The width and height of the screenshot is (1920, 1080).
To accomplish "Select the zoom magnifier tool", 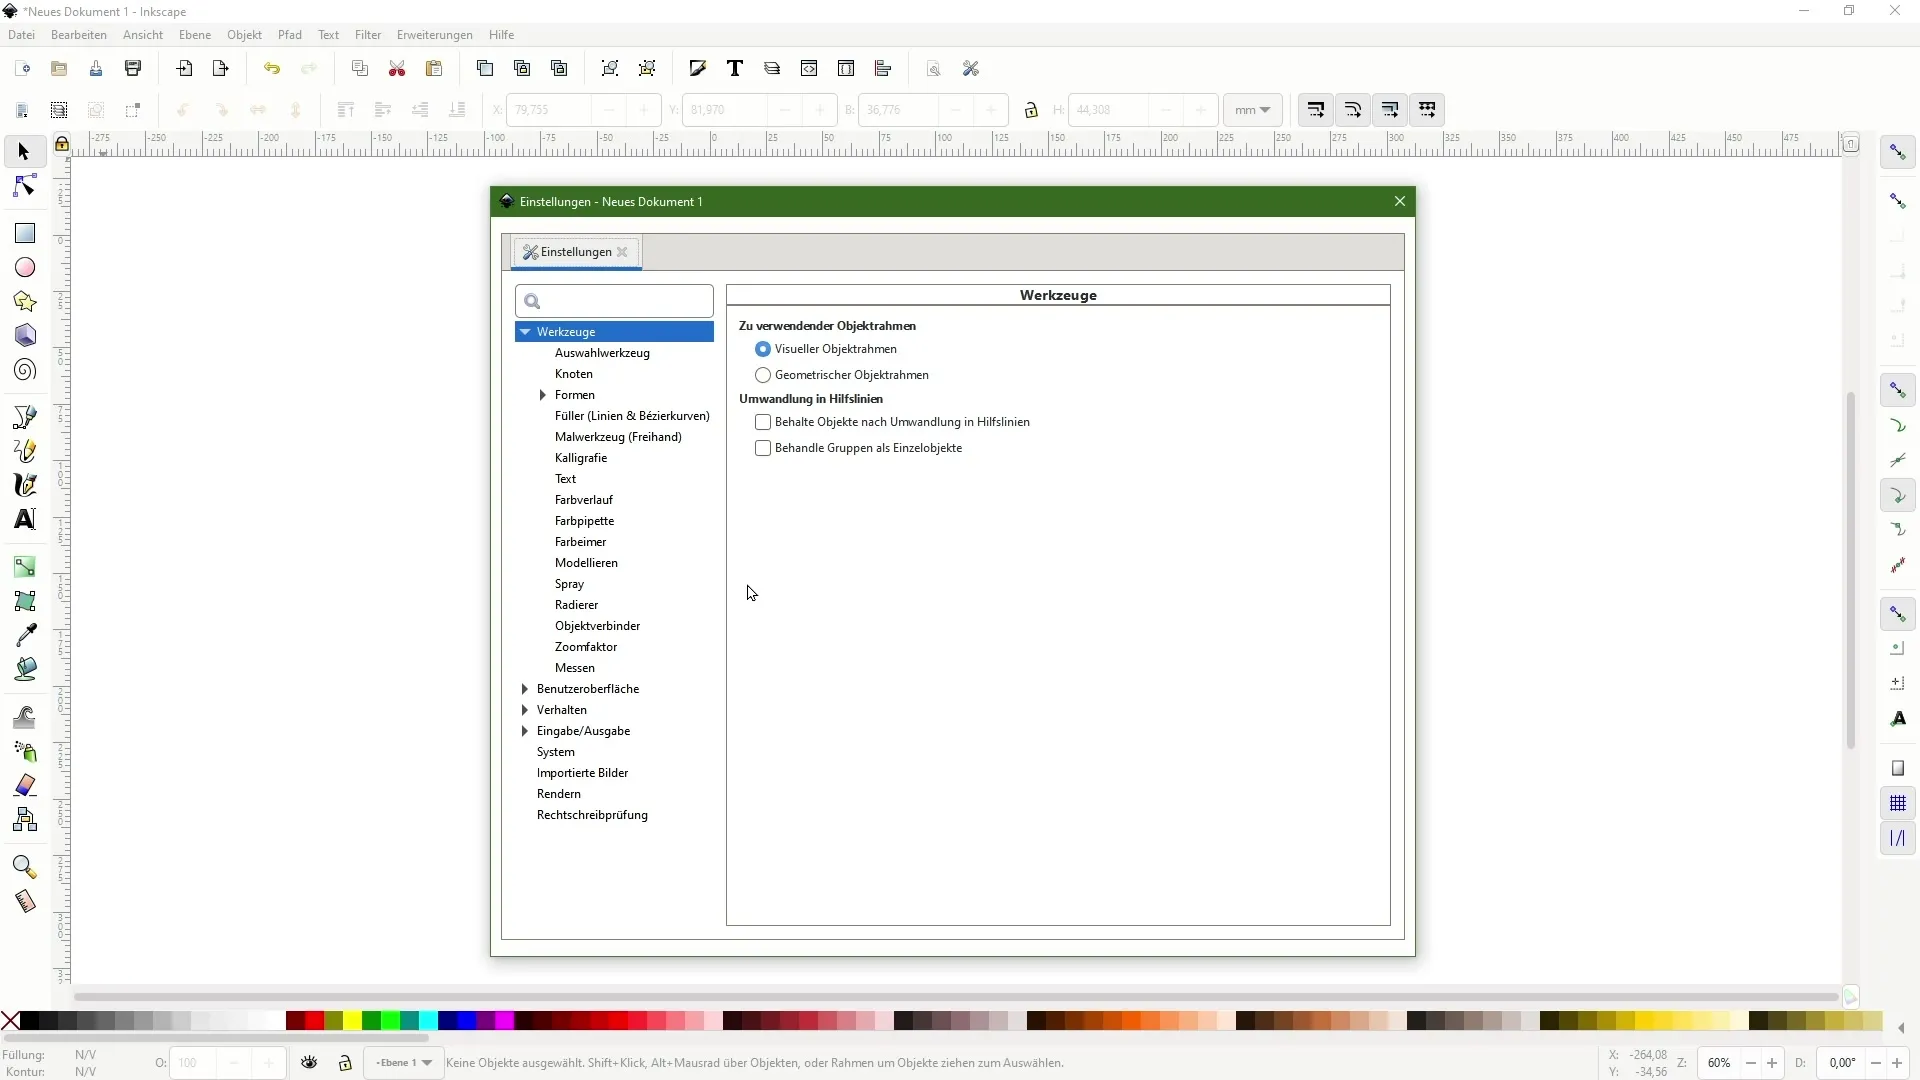I will tap(24, 867).
